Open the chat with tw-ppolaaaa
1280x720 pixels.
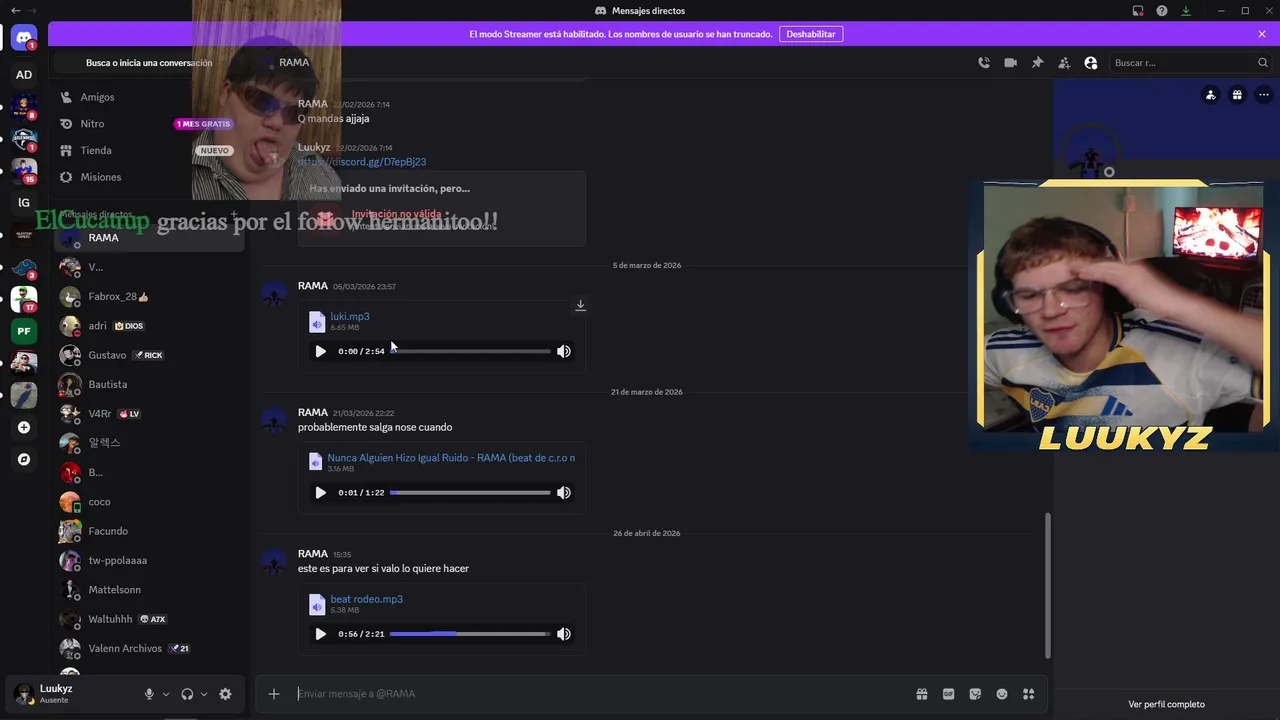150,560
